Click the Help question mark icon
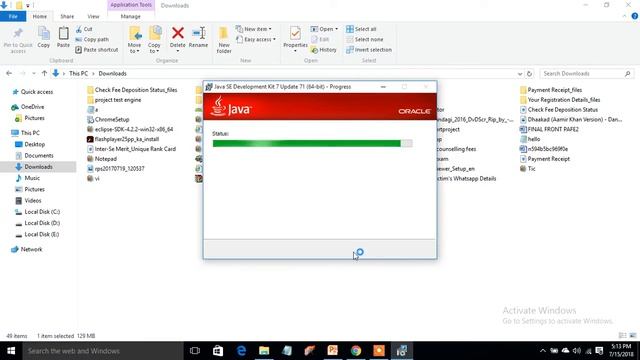This screenshot has height=360, width=640. (x=635, y=16)
